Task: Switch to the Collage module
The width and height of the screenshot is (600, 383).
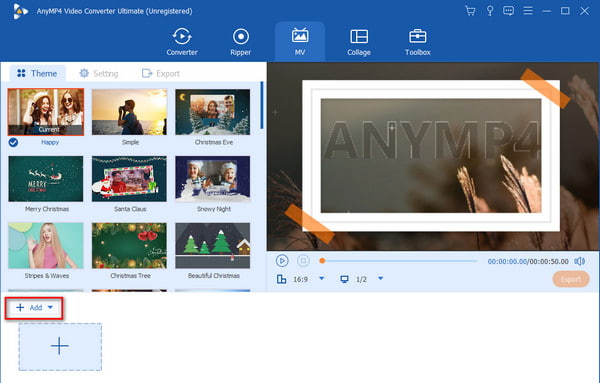Action: click(x=359, y=42)
